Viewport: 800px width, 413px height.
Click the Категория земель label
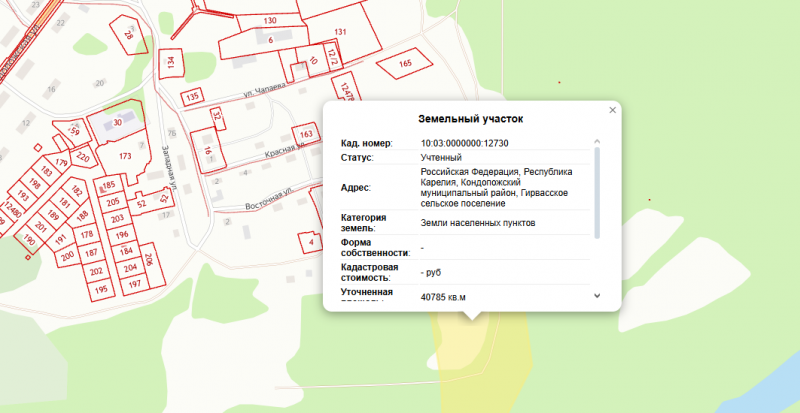coord(363,223)
